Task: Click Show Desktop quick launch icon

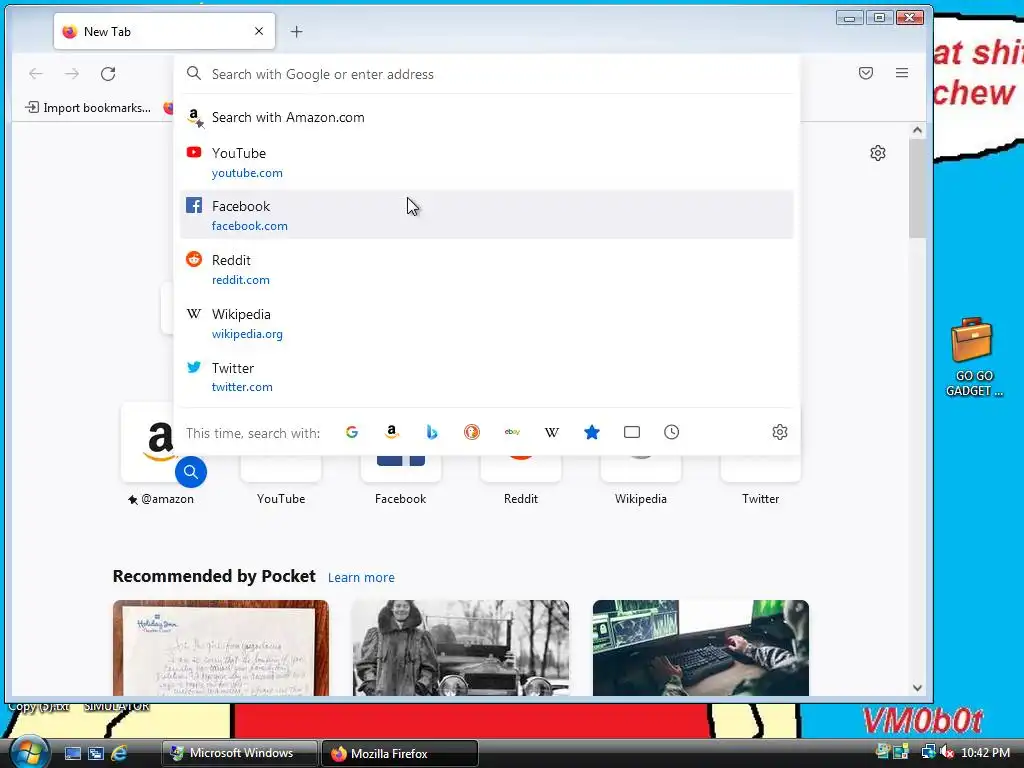Action: [x=72, y=754]
